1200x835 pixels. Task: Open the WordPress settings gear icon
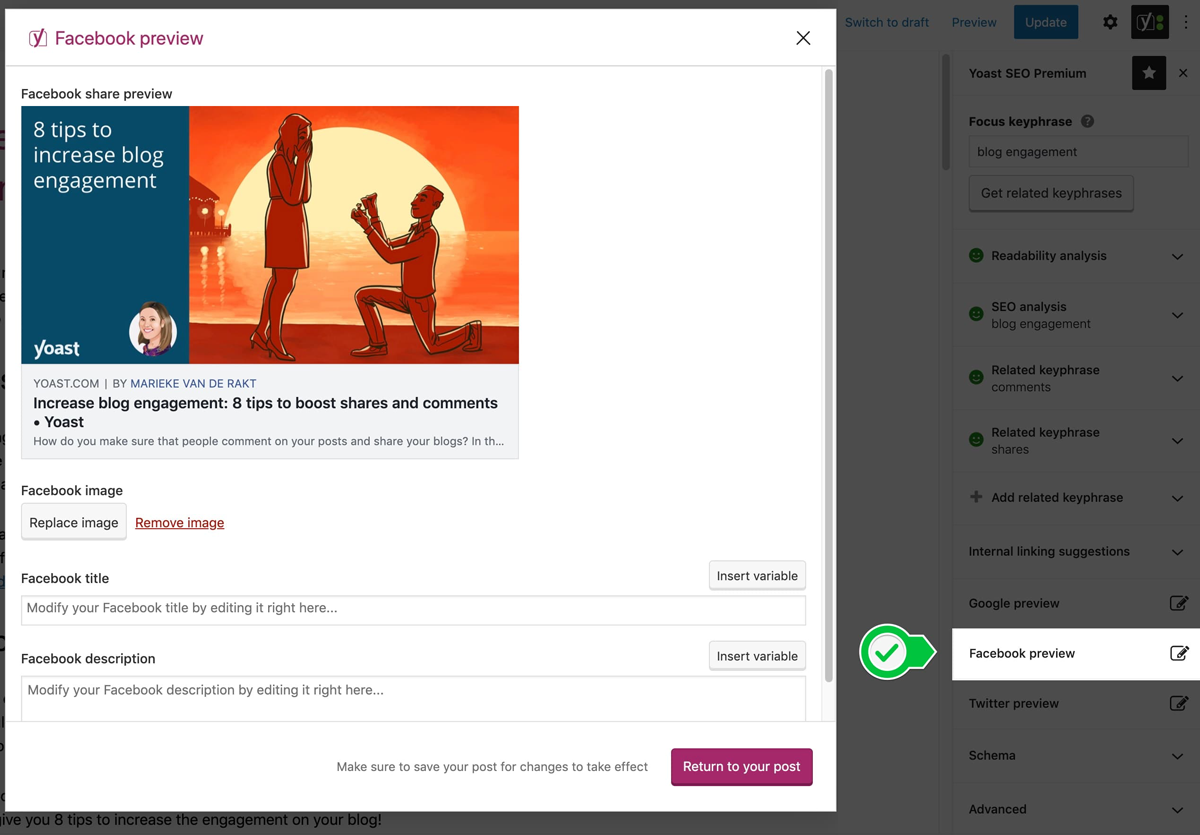click(x=1110, y=21)
